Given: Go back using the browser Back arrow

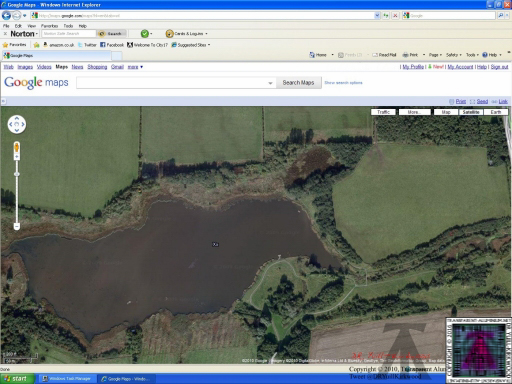Looking at the screenshot, I should 6,15.
